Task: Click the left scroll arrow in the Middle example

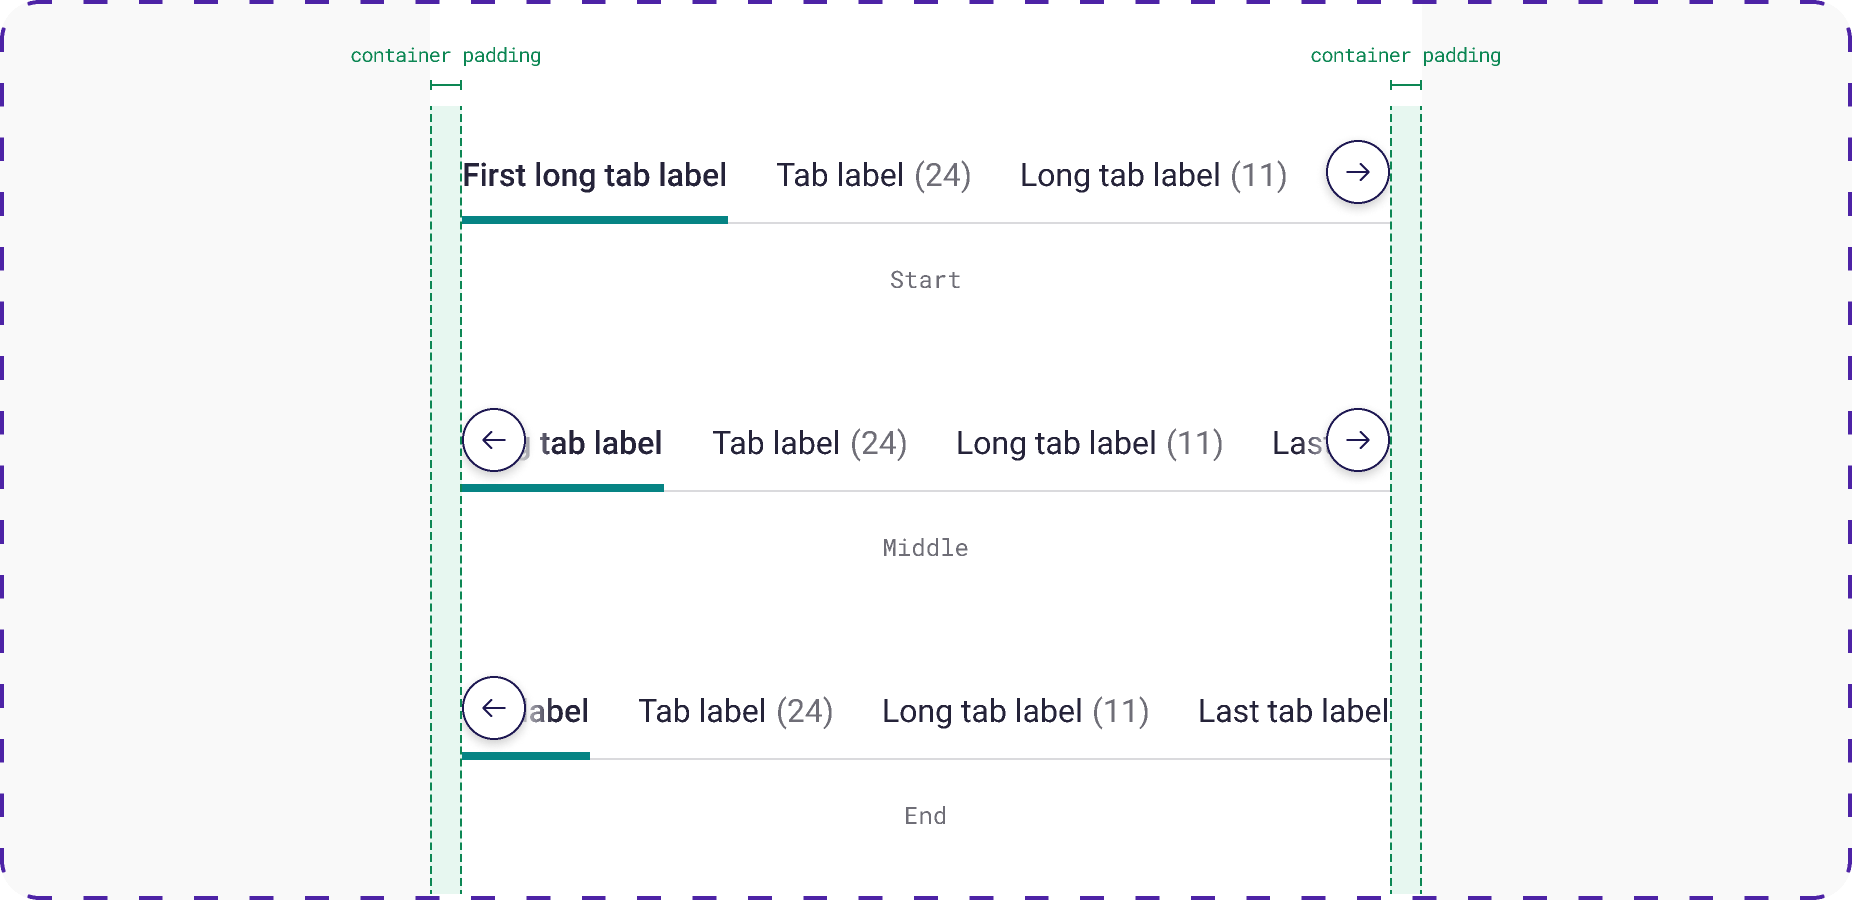Action: [494, 440]
